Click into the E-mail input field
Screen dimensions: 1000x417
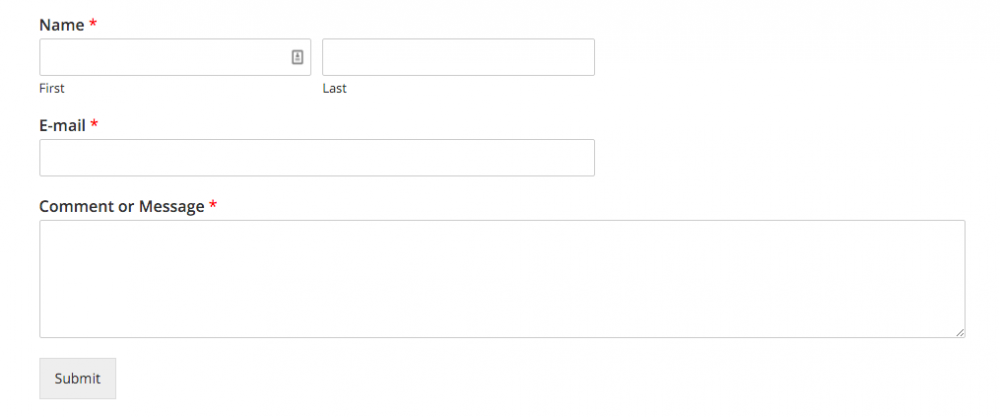coord(316,158)
